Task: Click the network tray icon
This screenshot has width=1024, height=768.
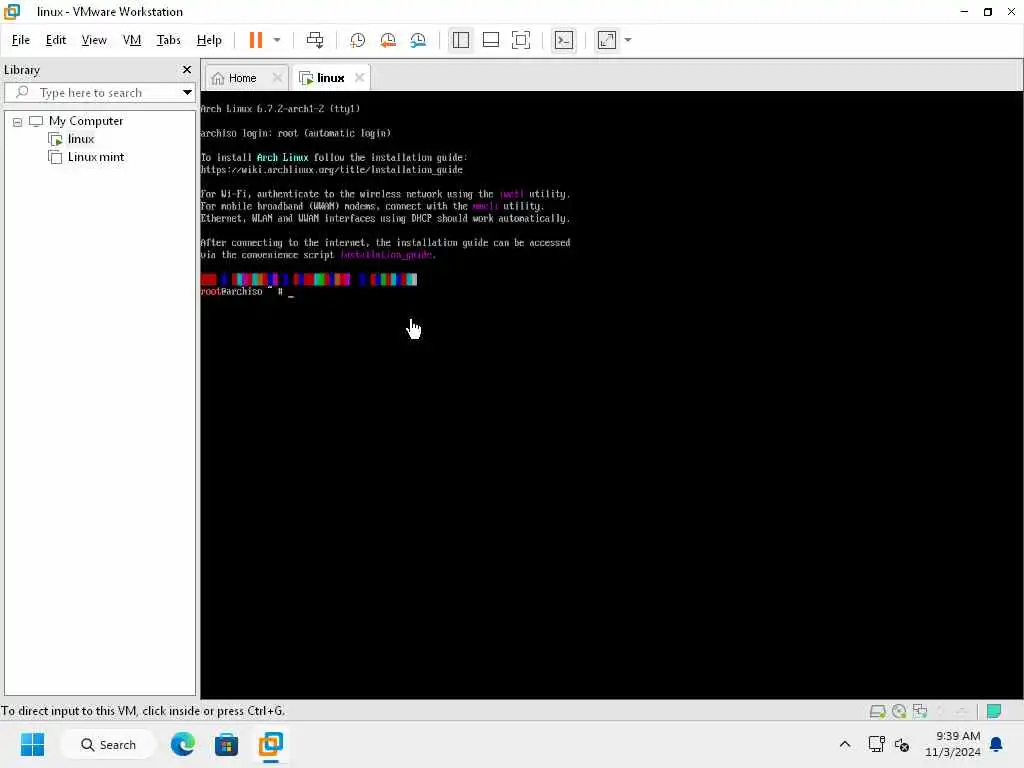Action: pyautogui.click(x=876, y=744)
